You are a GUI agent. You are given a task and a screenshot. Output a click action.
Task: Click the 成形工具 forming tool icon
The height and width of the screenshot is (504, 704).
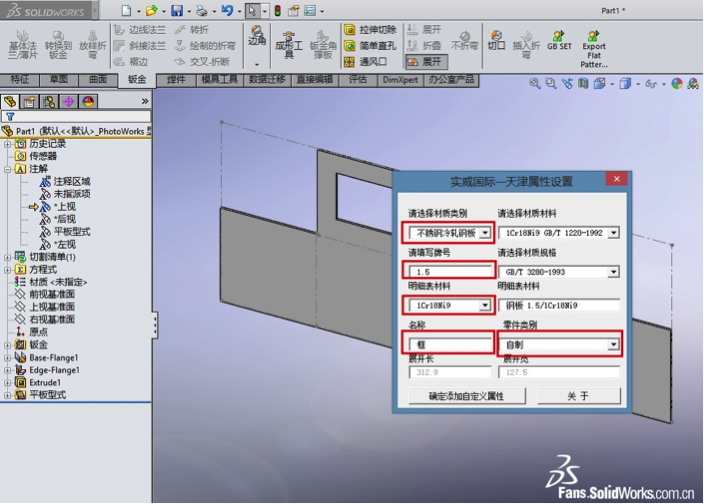click(x=285, y=44)
